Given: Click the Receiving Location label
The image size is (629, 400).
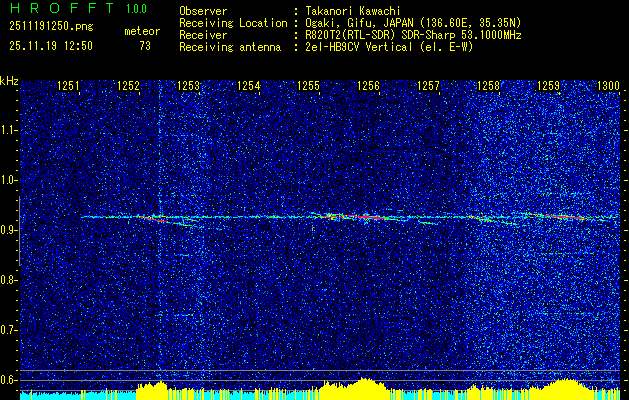Looking at the screenshot, I should pos(233,23).
